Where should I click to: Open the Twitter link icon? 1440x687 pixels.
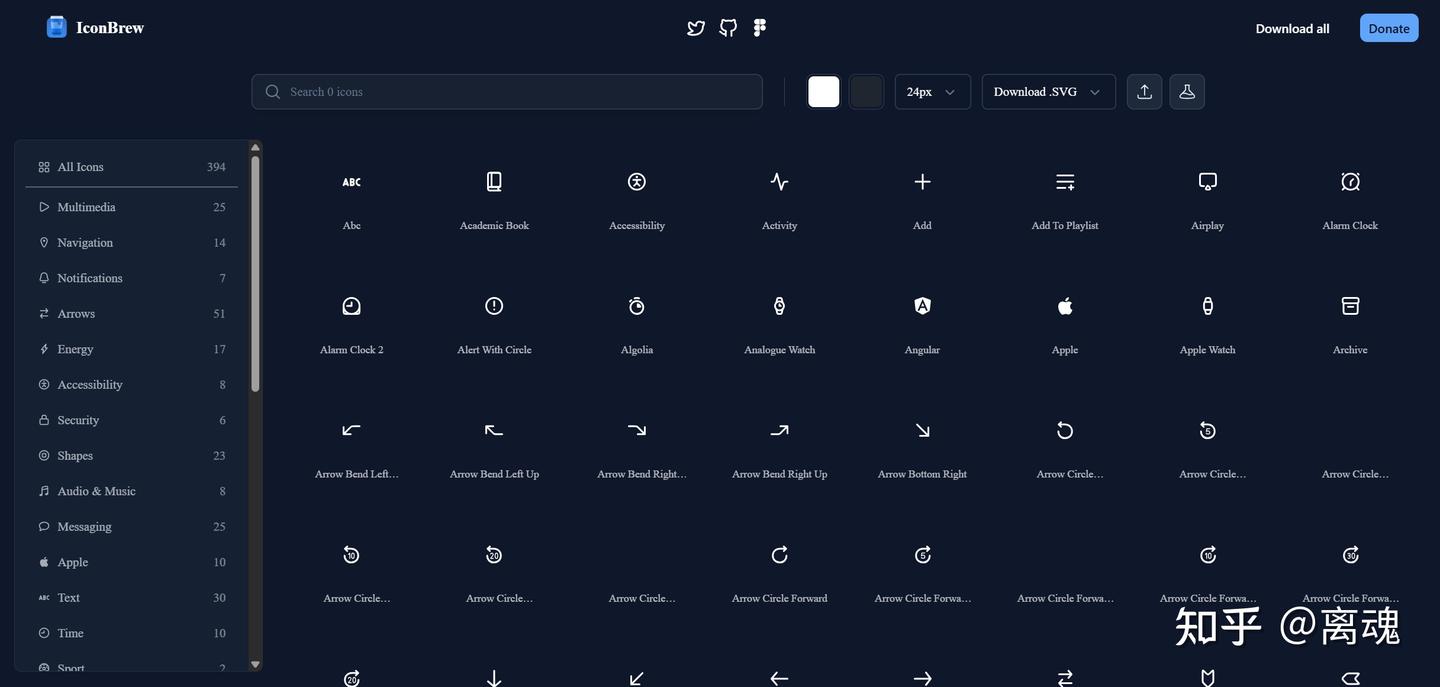pyautogui.click(x=696, y=28)
